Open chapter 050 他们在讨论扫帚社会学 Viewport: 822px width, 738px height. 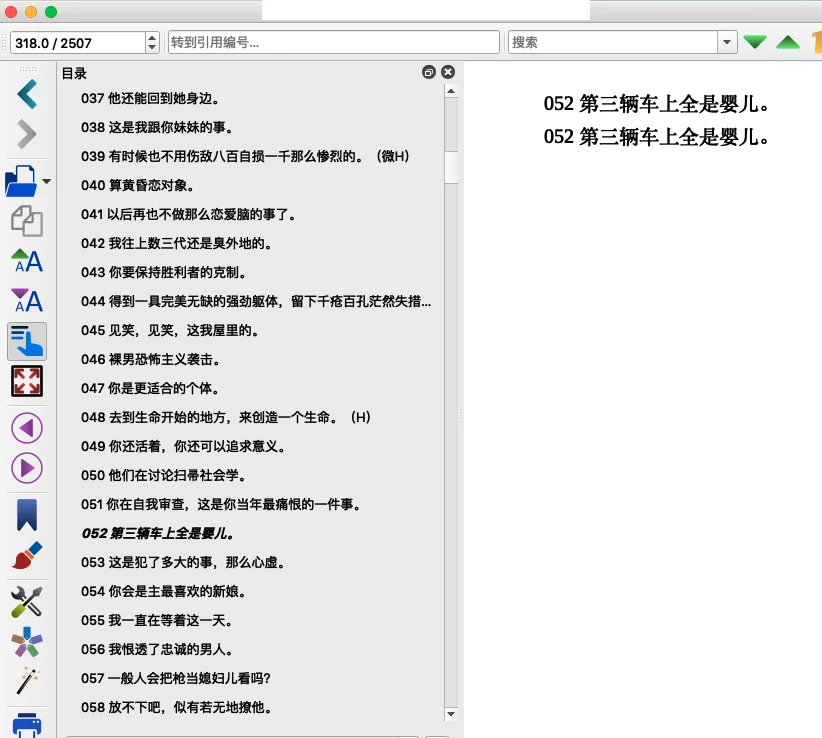(x=164, y=475)
